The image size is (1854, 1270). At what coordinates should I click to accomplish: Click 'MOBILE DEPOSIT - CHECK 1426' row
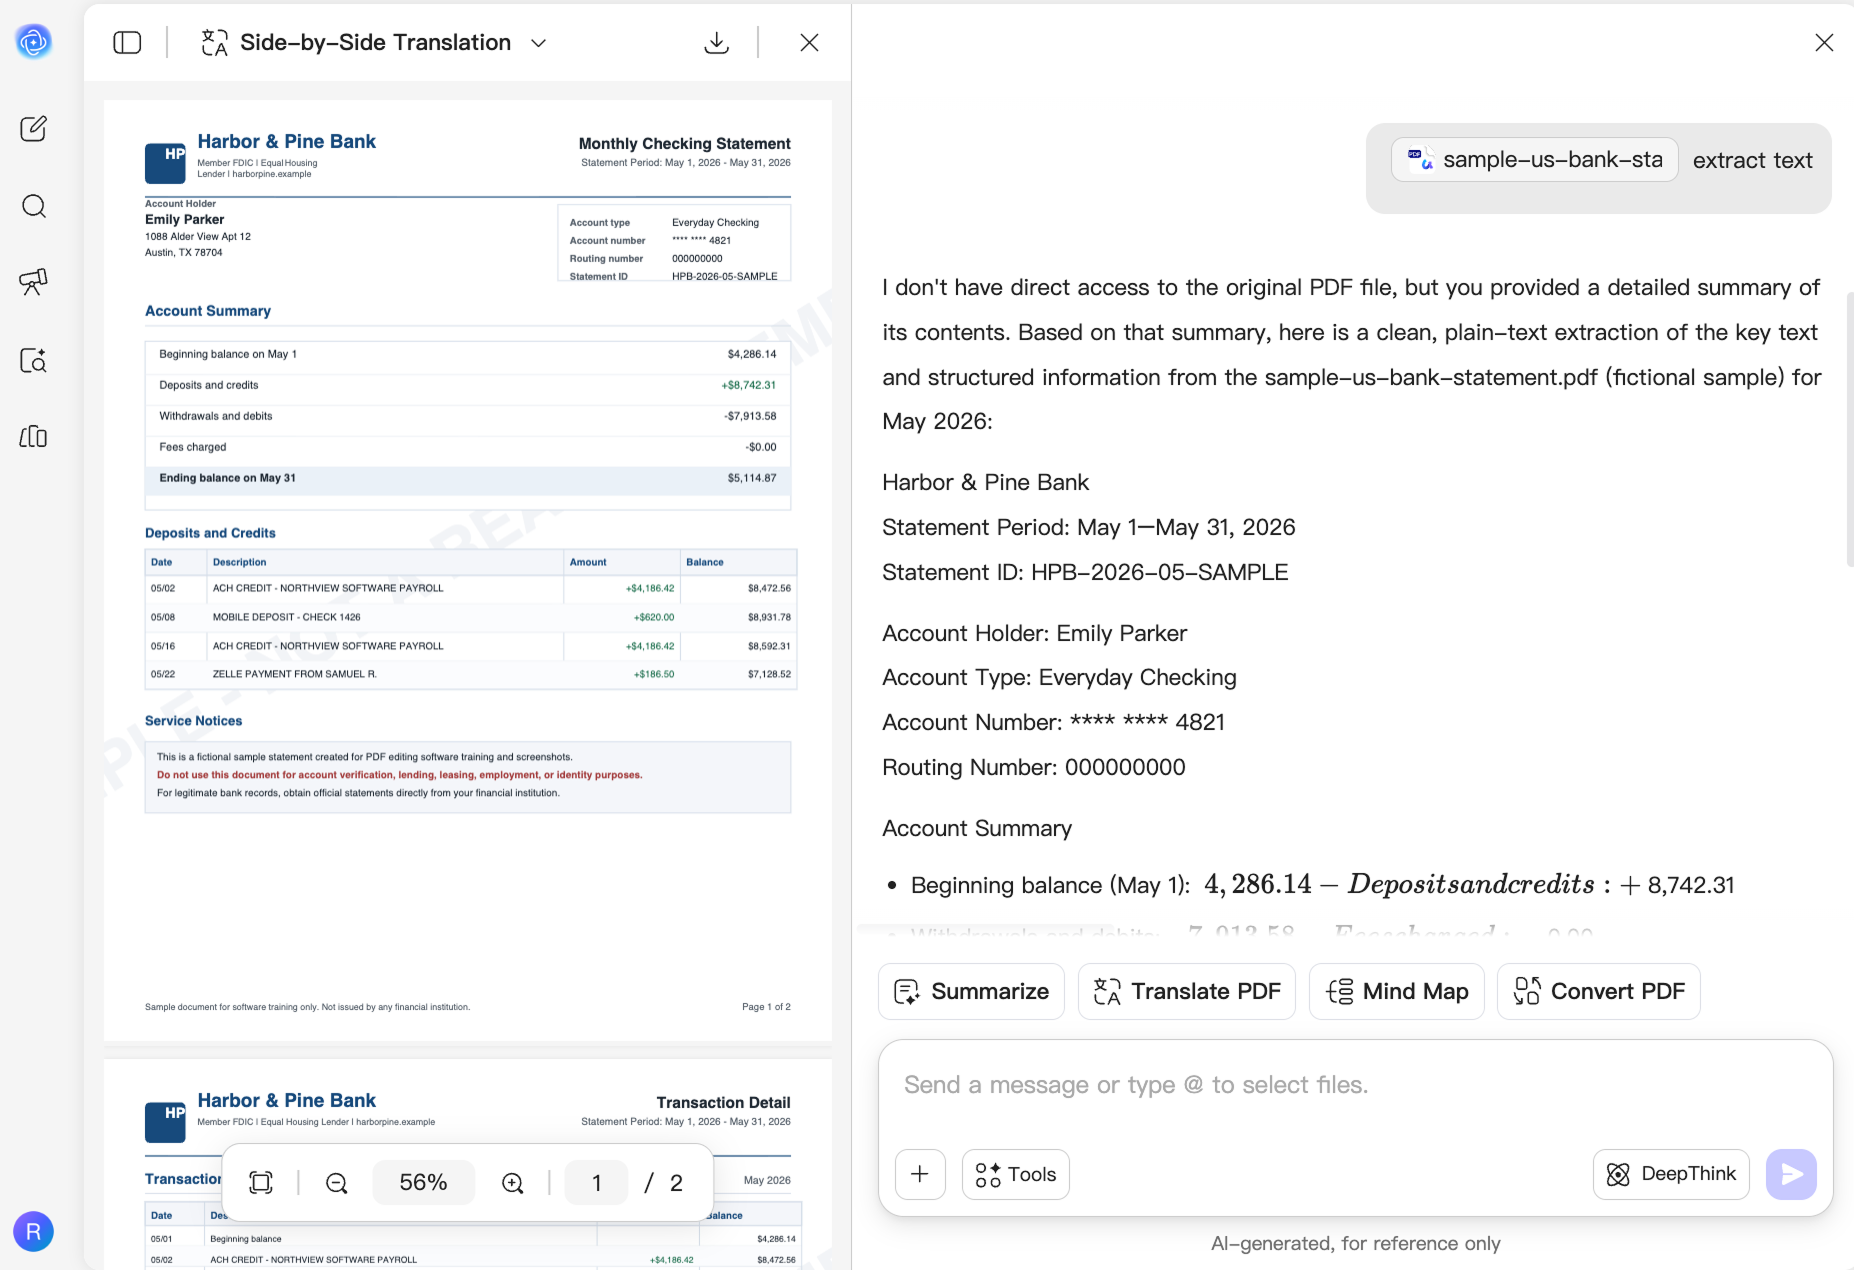[x=471, y=617]
